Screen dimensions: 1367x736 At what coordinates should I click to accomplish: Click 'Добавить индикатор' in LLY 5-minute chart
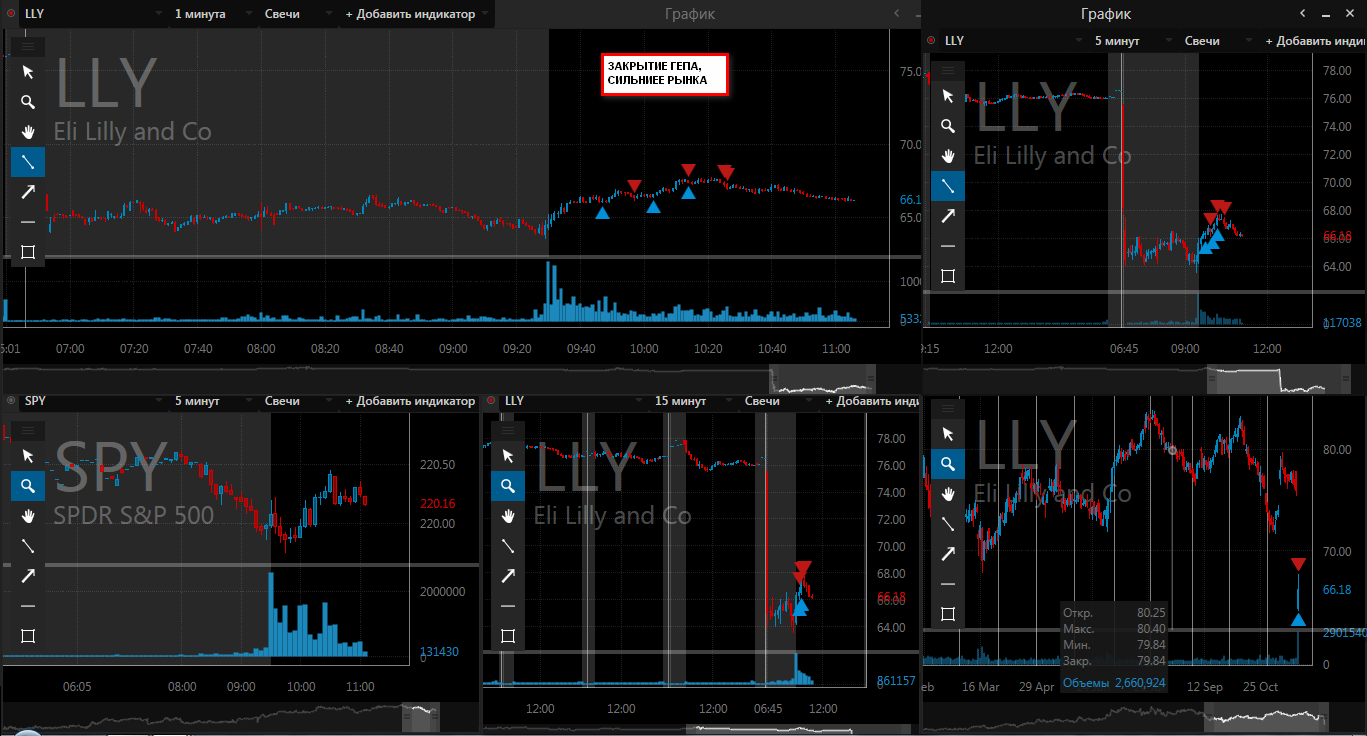tap(1315, 41)
